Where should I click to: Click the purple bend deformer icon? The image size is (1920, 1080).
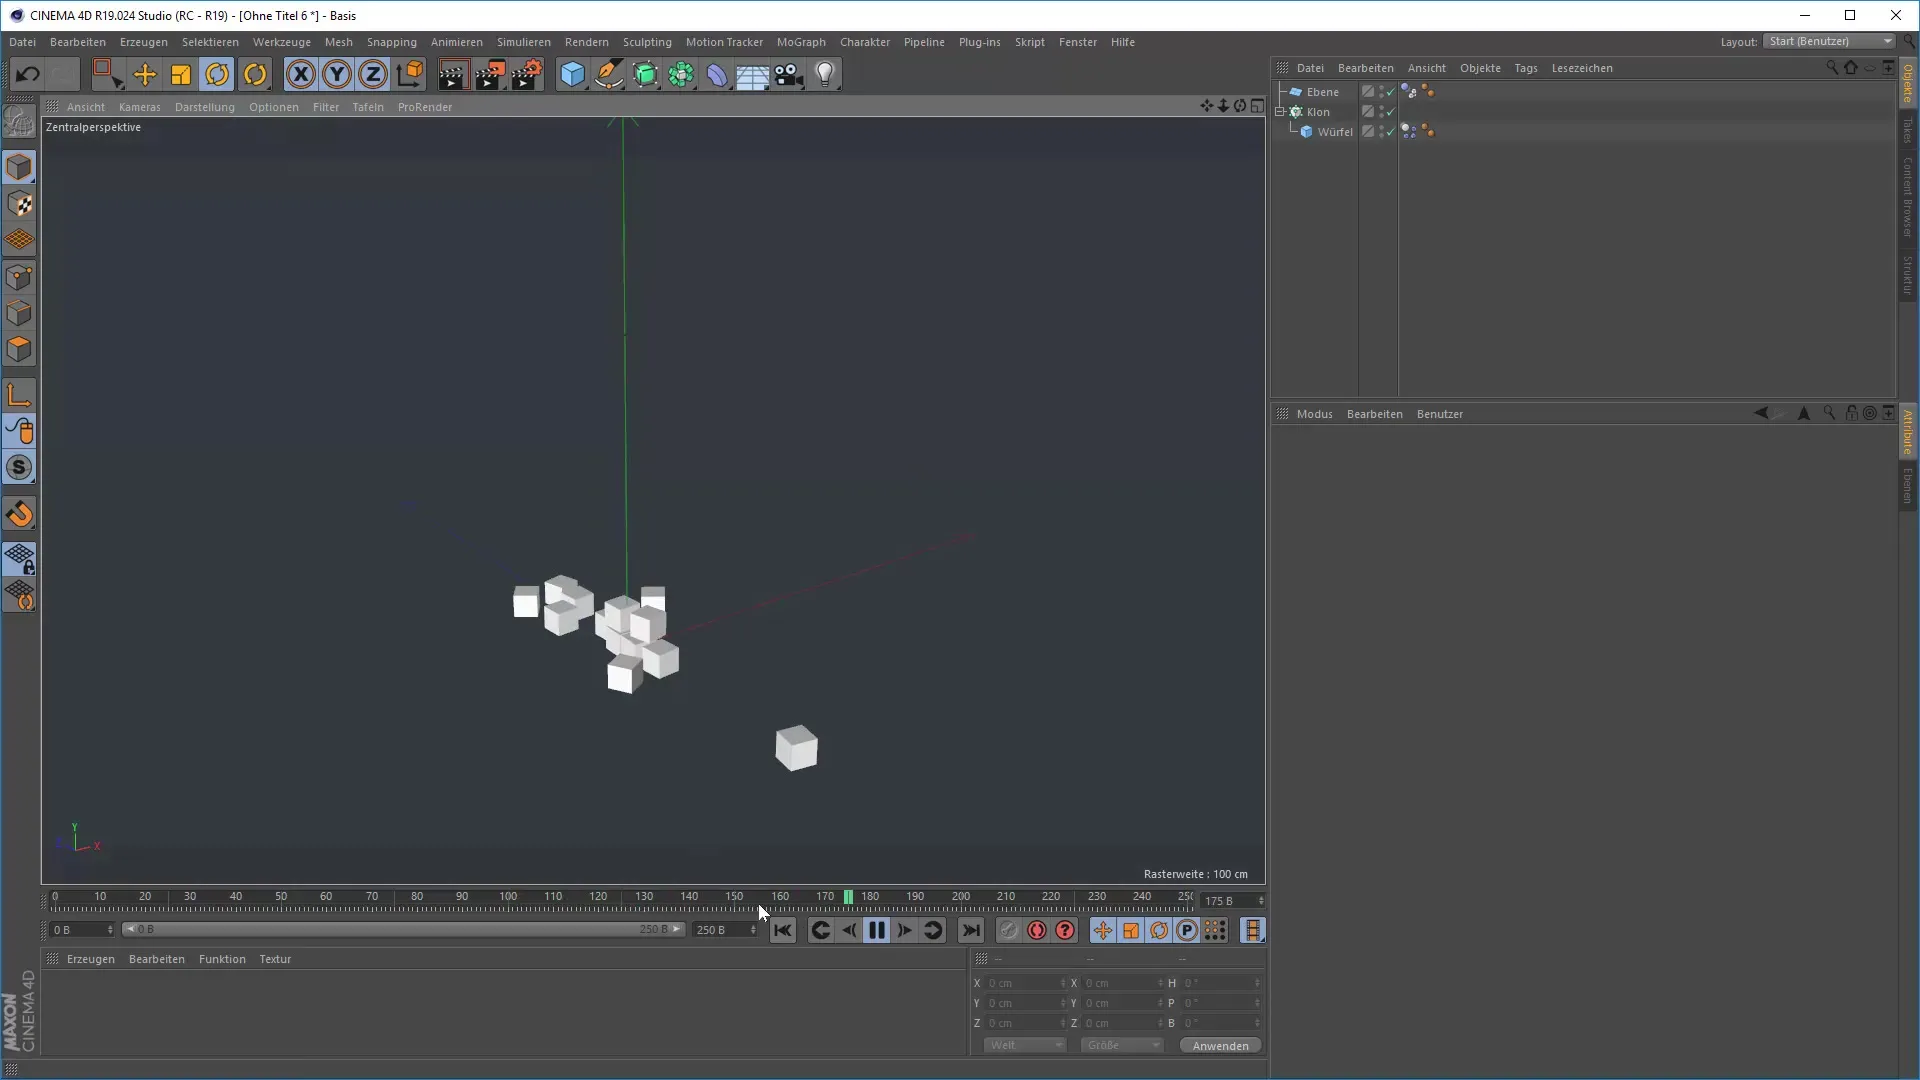tap(717, 74)
